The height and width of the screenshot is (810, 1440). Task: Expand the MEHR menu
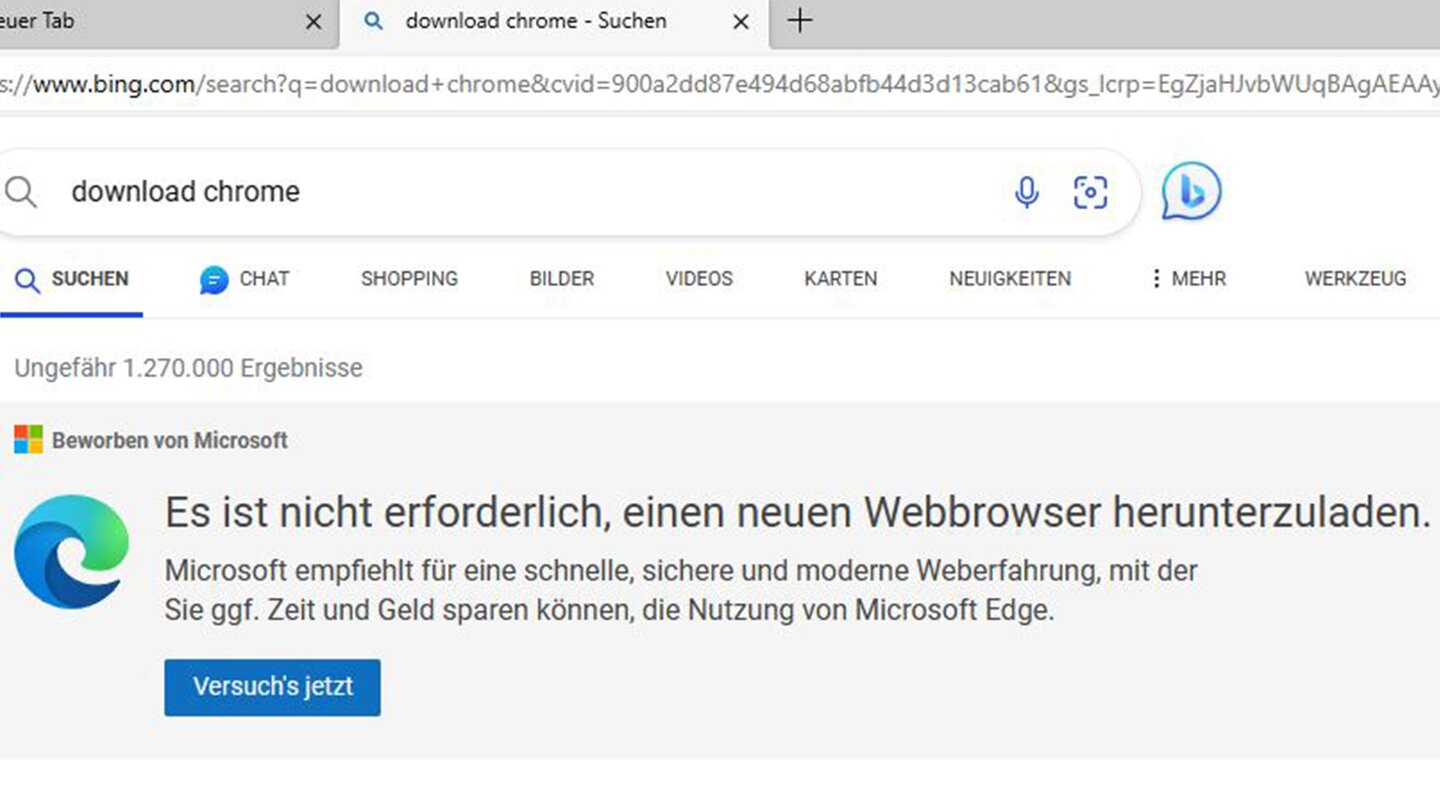point(1187,279)
